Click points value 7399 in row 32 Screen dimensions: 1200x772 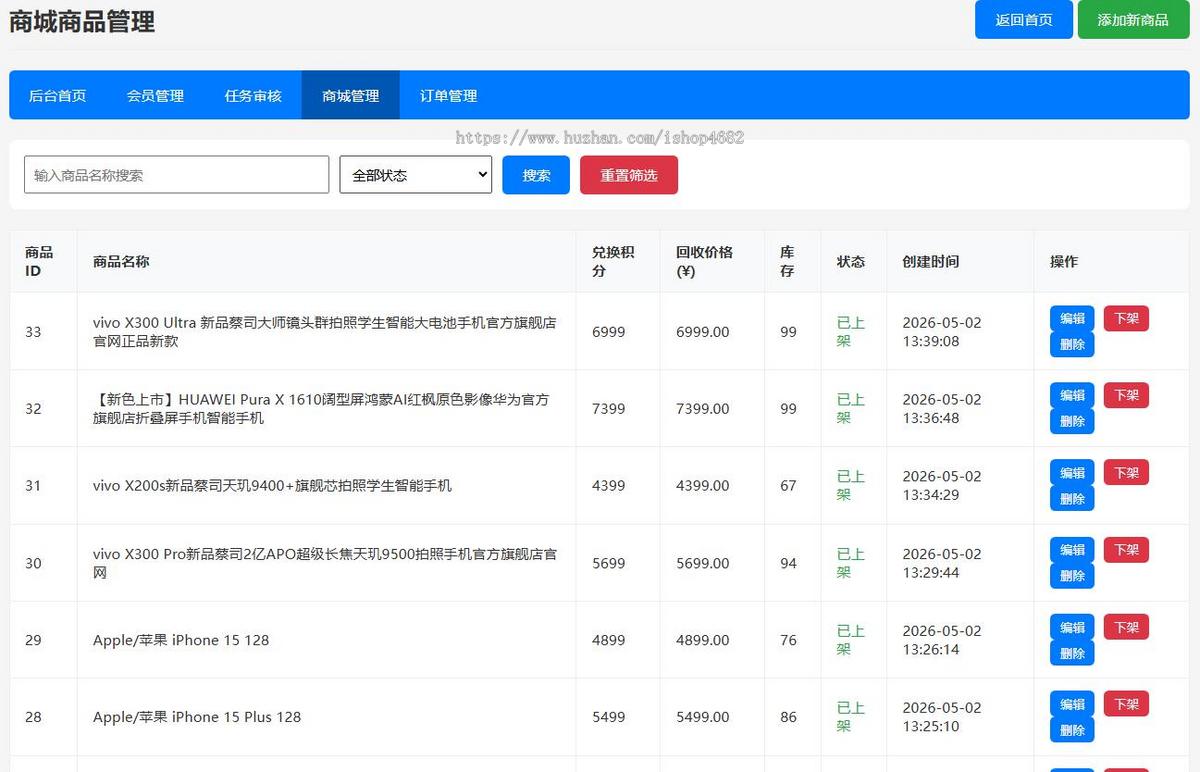coord(608,409)
